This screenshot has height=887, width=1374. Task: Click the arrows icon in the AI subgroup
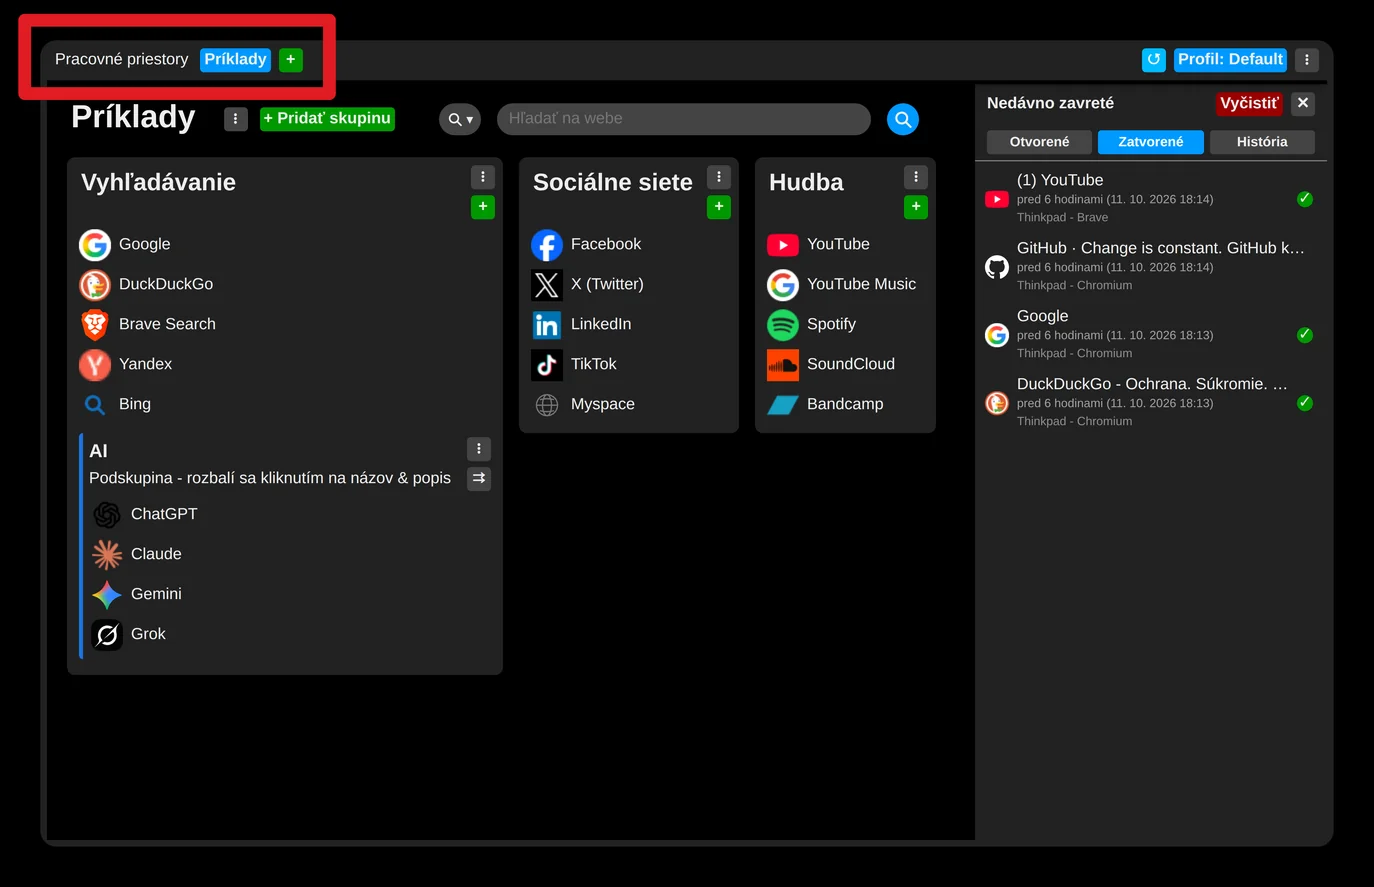pos(479,479)
